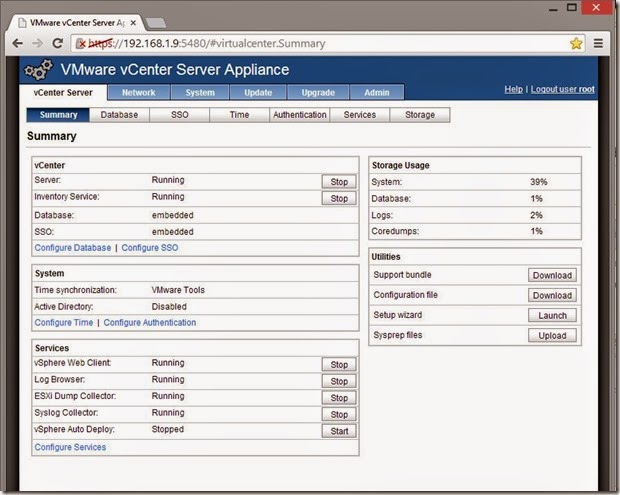Click the vSphere Auto Deploy Stopped status
The width and height of the screenshot is (620, 495).
(168, 429)
